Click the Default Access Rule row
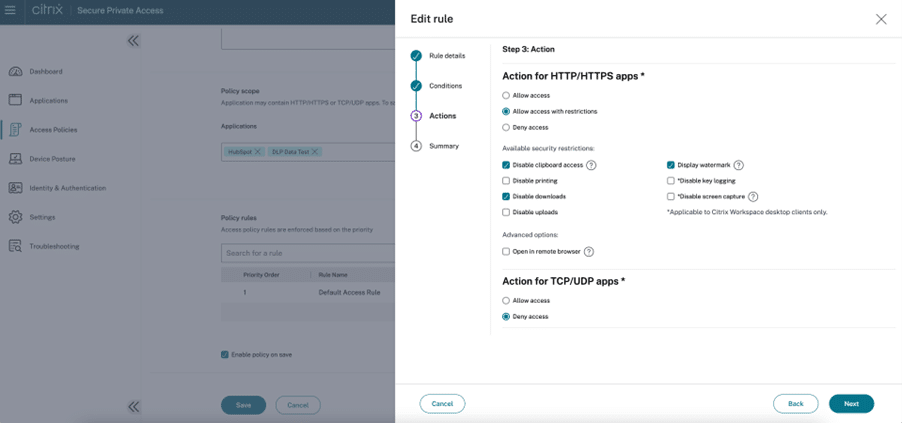Image resolution: width=902 pixels, height=423 pixels. (x=308, y=292)
